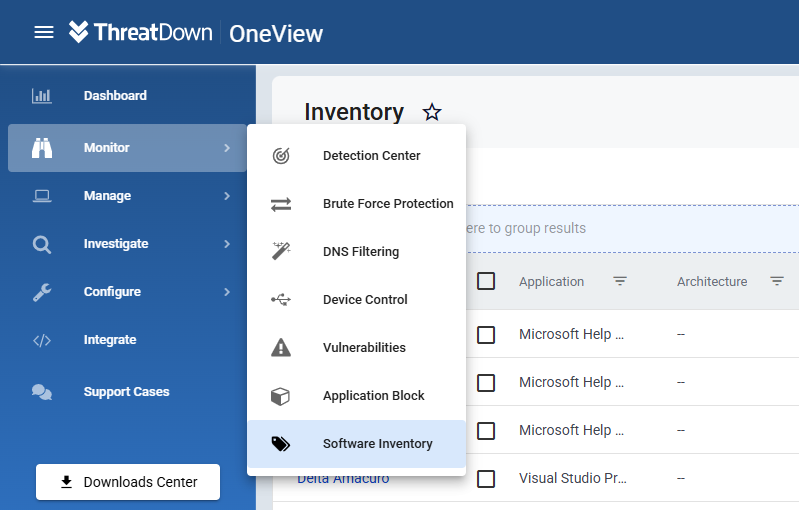799x510 pixels.
Task: Open the Delta Amacuro link
Action: 343,480
